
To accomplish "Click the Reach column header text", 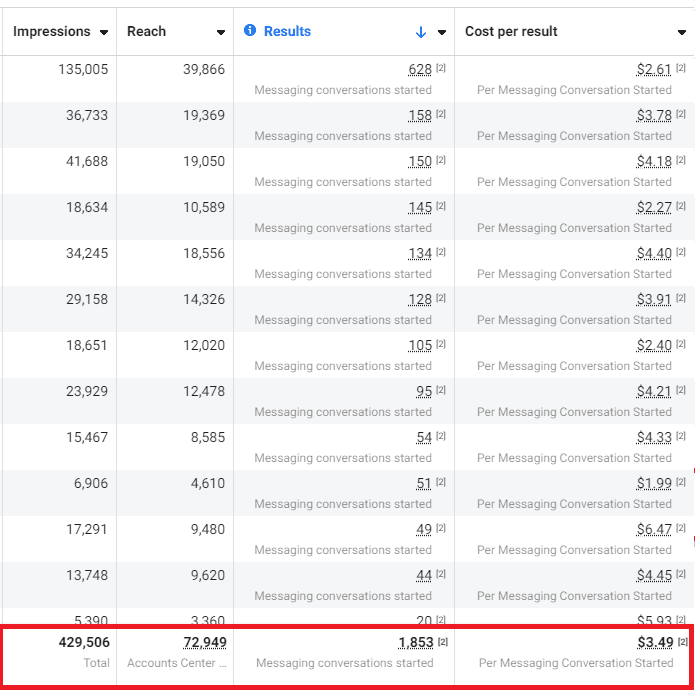I will point(146,31).
